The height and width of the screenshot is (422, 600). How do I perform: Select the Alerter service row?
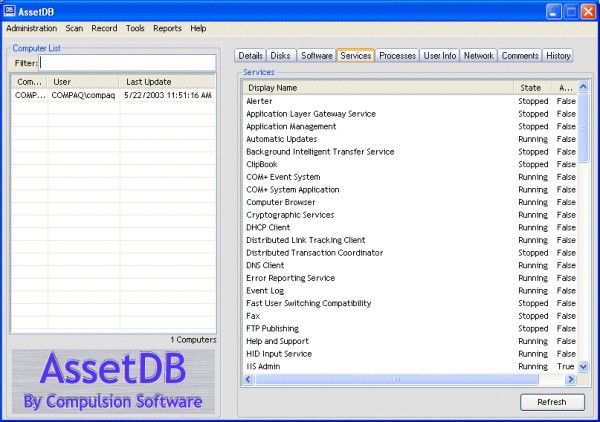410,101
